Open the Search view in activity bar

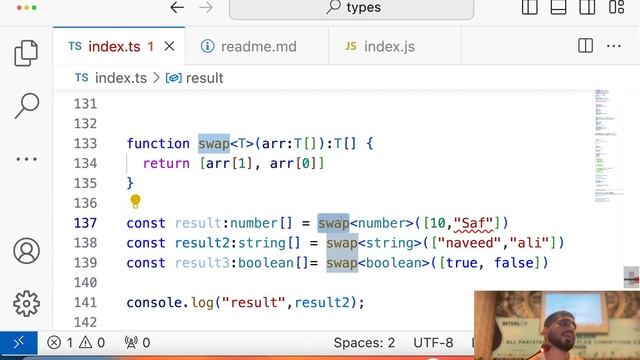click(x=27, y=106)
